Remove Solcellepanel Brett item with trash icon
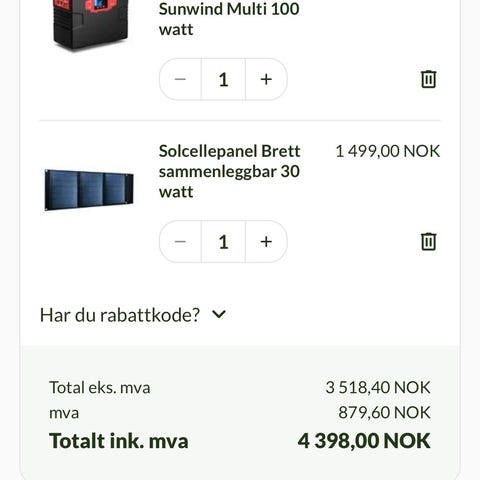The image size is (480, 480). (428, 241)
